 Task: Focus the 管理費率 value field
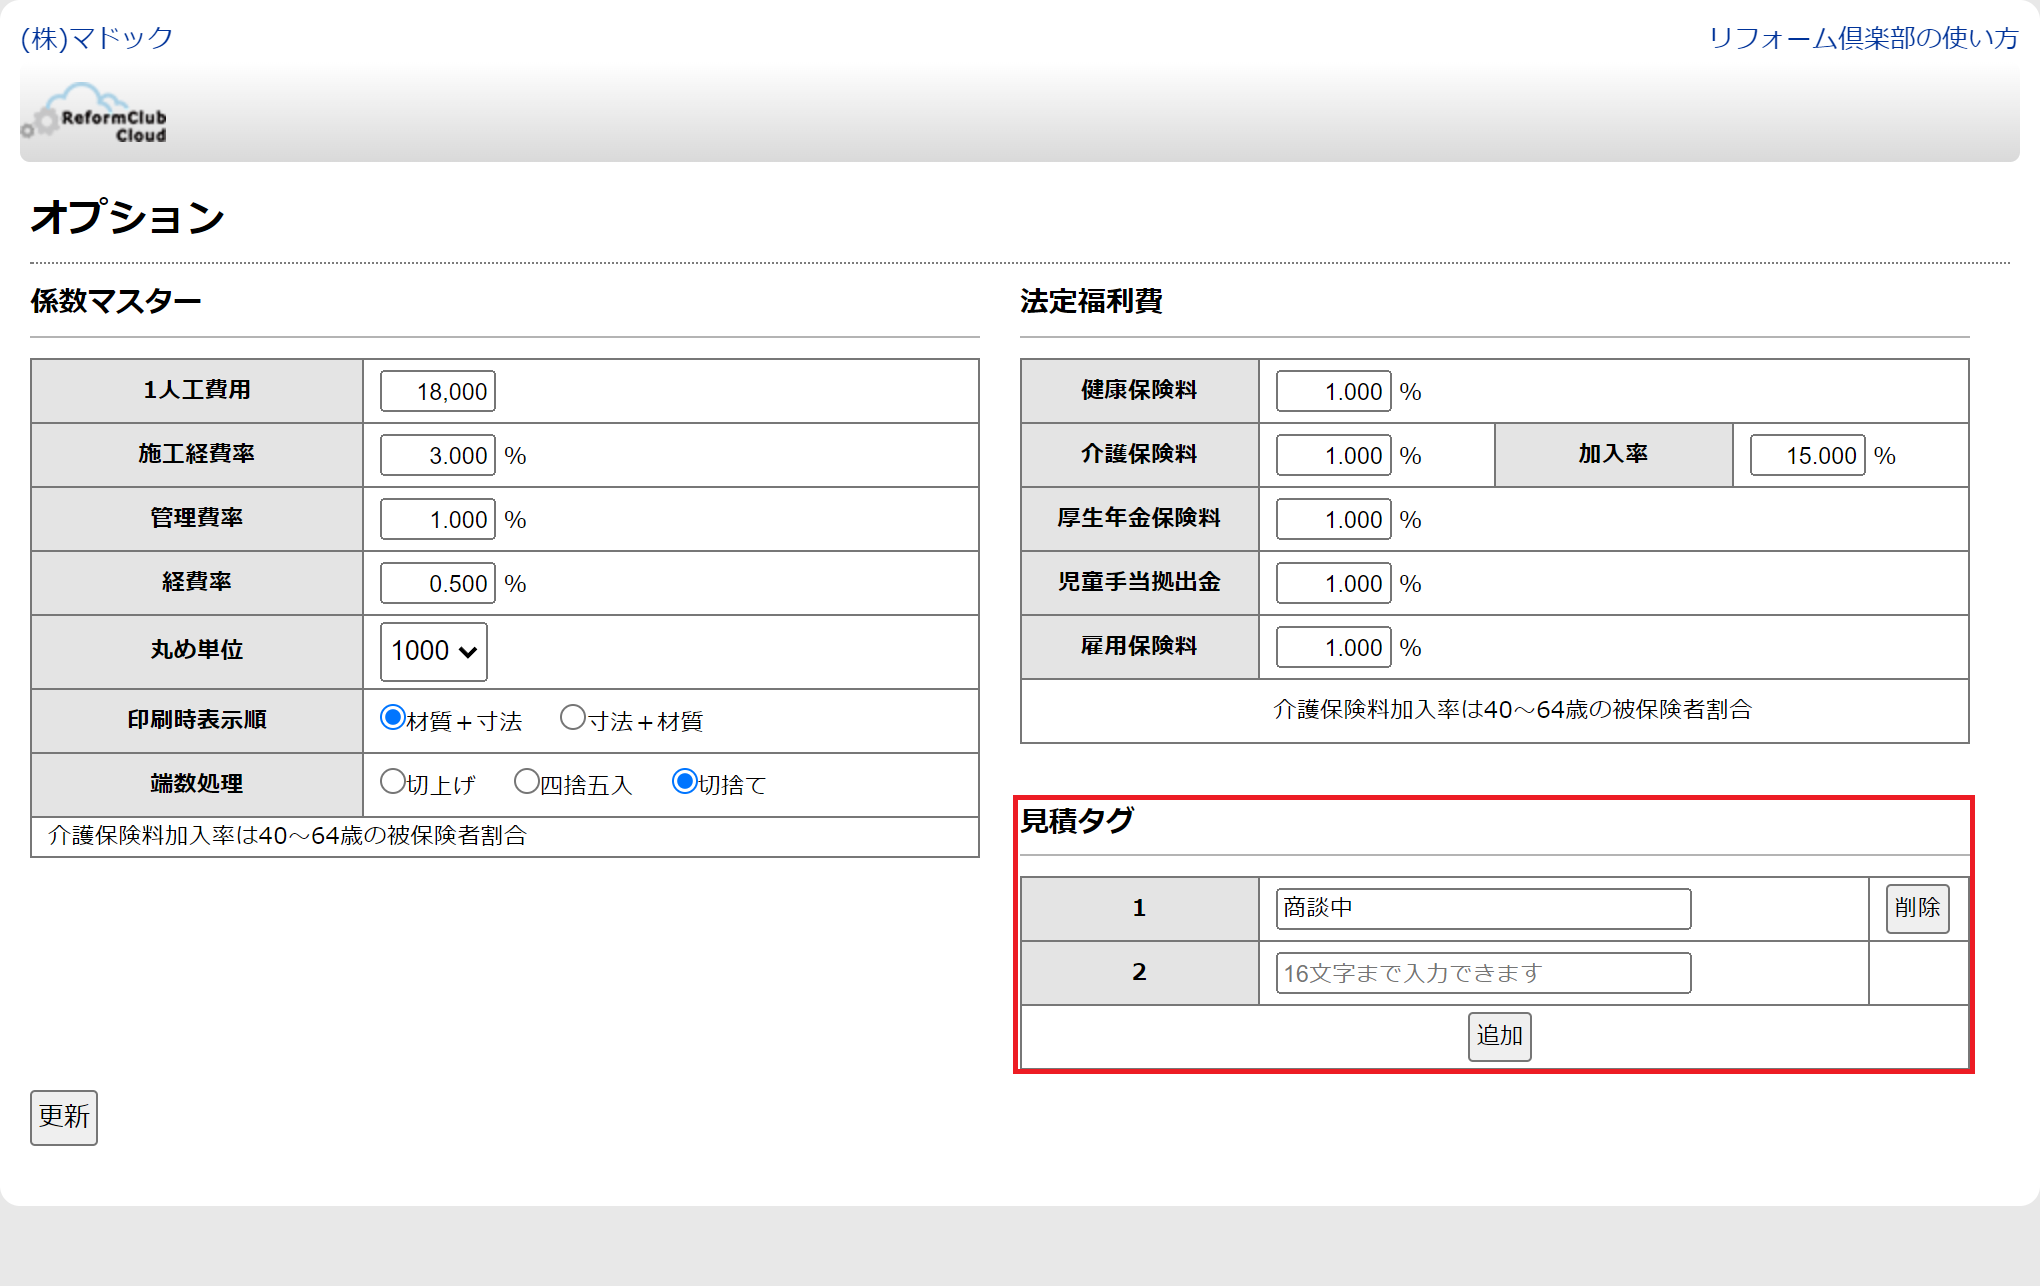click(437, 519)
